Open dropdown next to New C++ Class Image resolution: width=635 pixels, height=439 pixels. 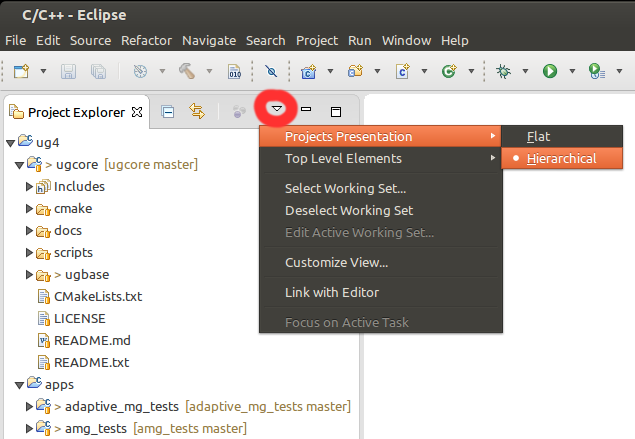471,71
